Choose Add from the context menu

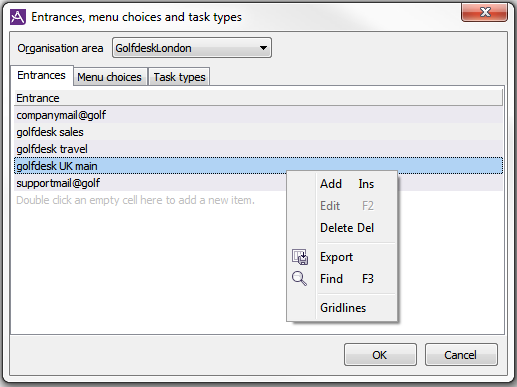[347, 184]
